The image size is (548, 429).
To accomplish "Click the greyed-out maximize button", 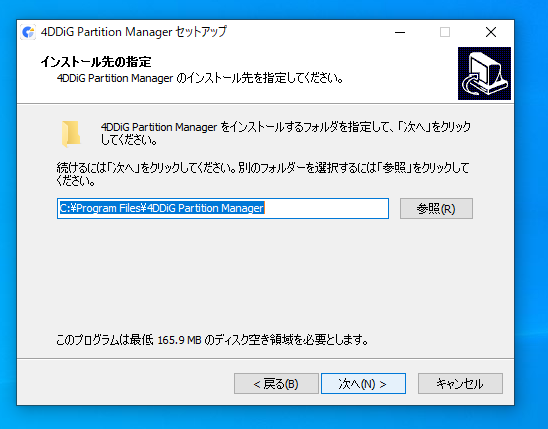I will pyautogui.click(x=445, y=32).
